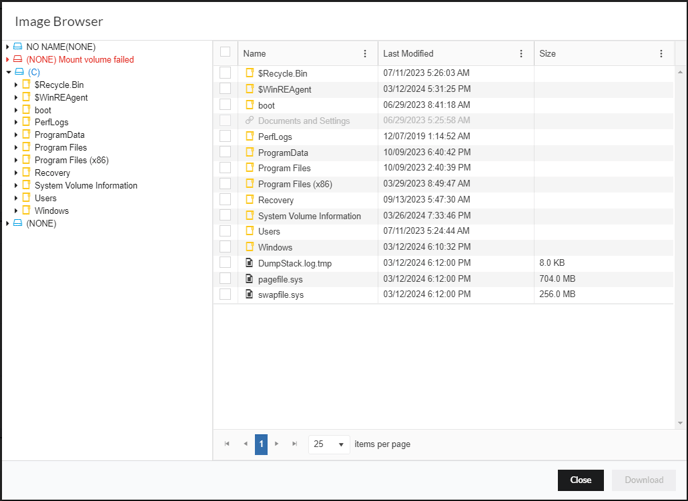This screenshot has width=688, height=501.
Task: Click the System Volume Information folder icon in list
Action: click(250, 215)
